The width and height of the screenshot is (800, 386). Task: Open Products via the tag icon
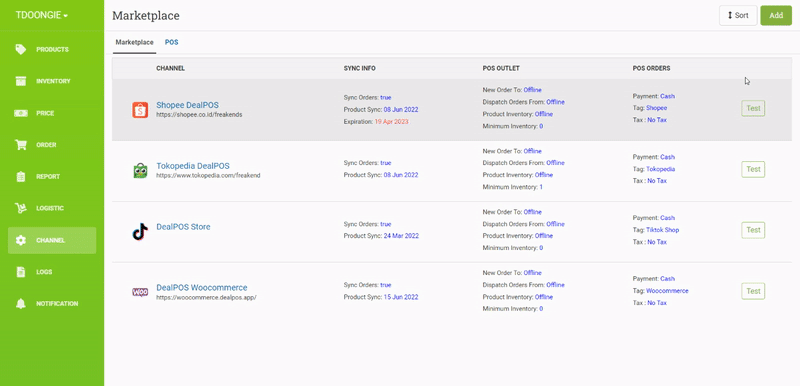[20, 49]
